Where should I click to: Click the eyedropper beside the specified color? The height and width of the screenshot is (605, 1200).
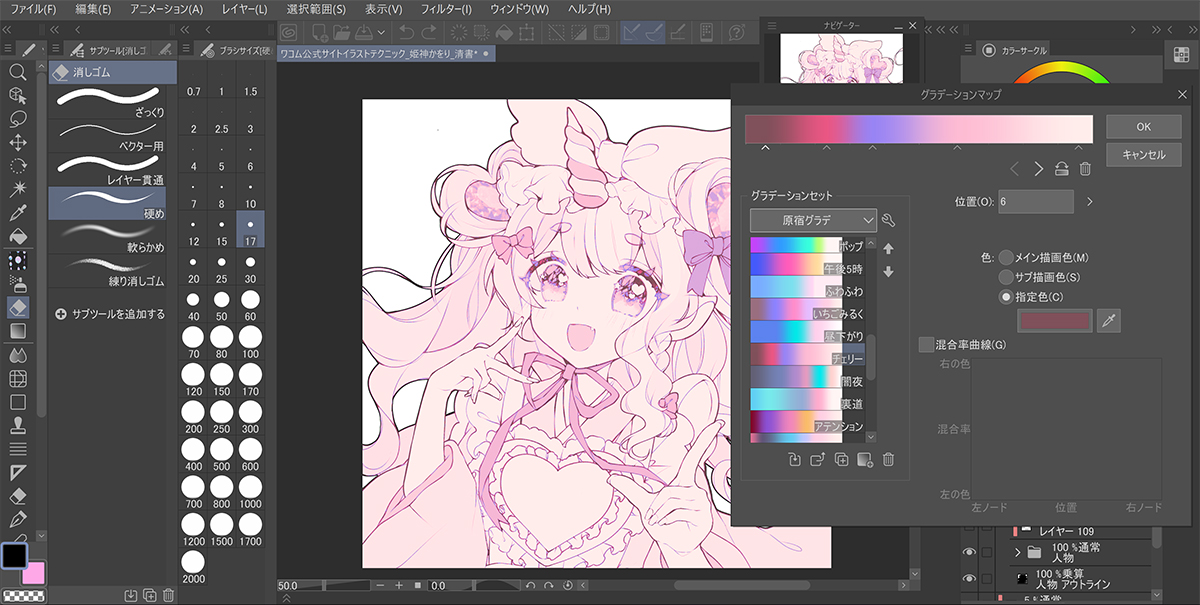(1107, 320)
